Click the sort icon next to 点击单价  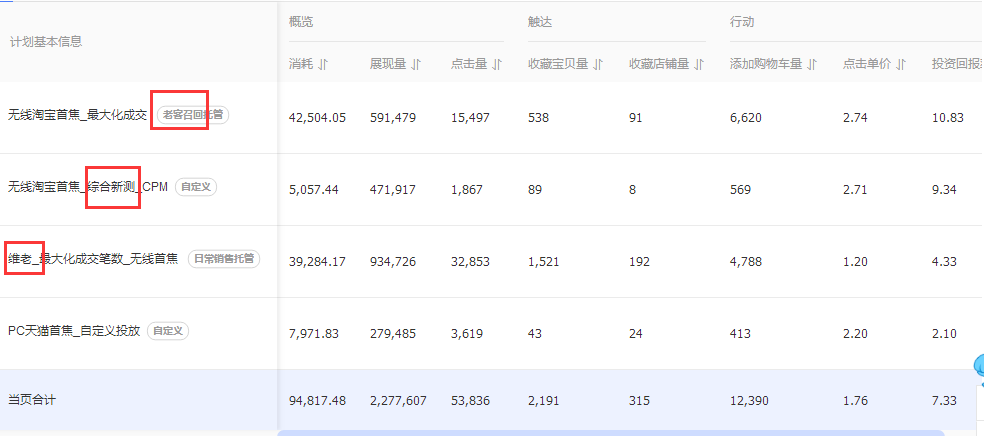point(901,64)
